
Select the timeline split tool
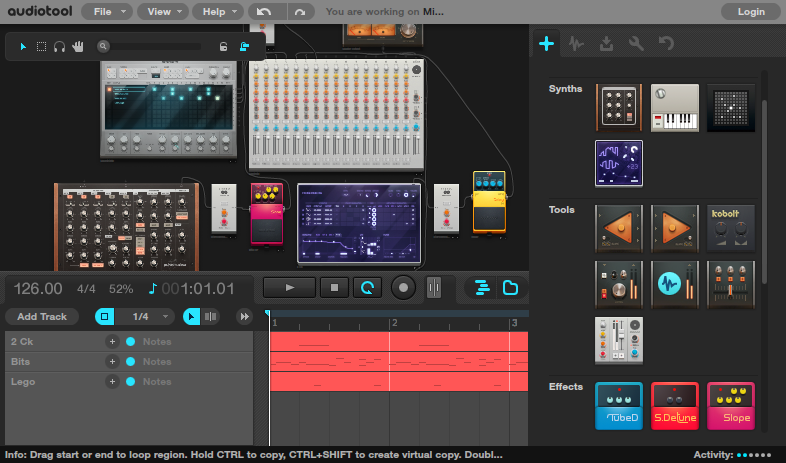pos(211,317)
